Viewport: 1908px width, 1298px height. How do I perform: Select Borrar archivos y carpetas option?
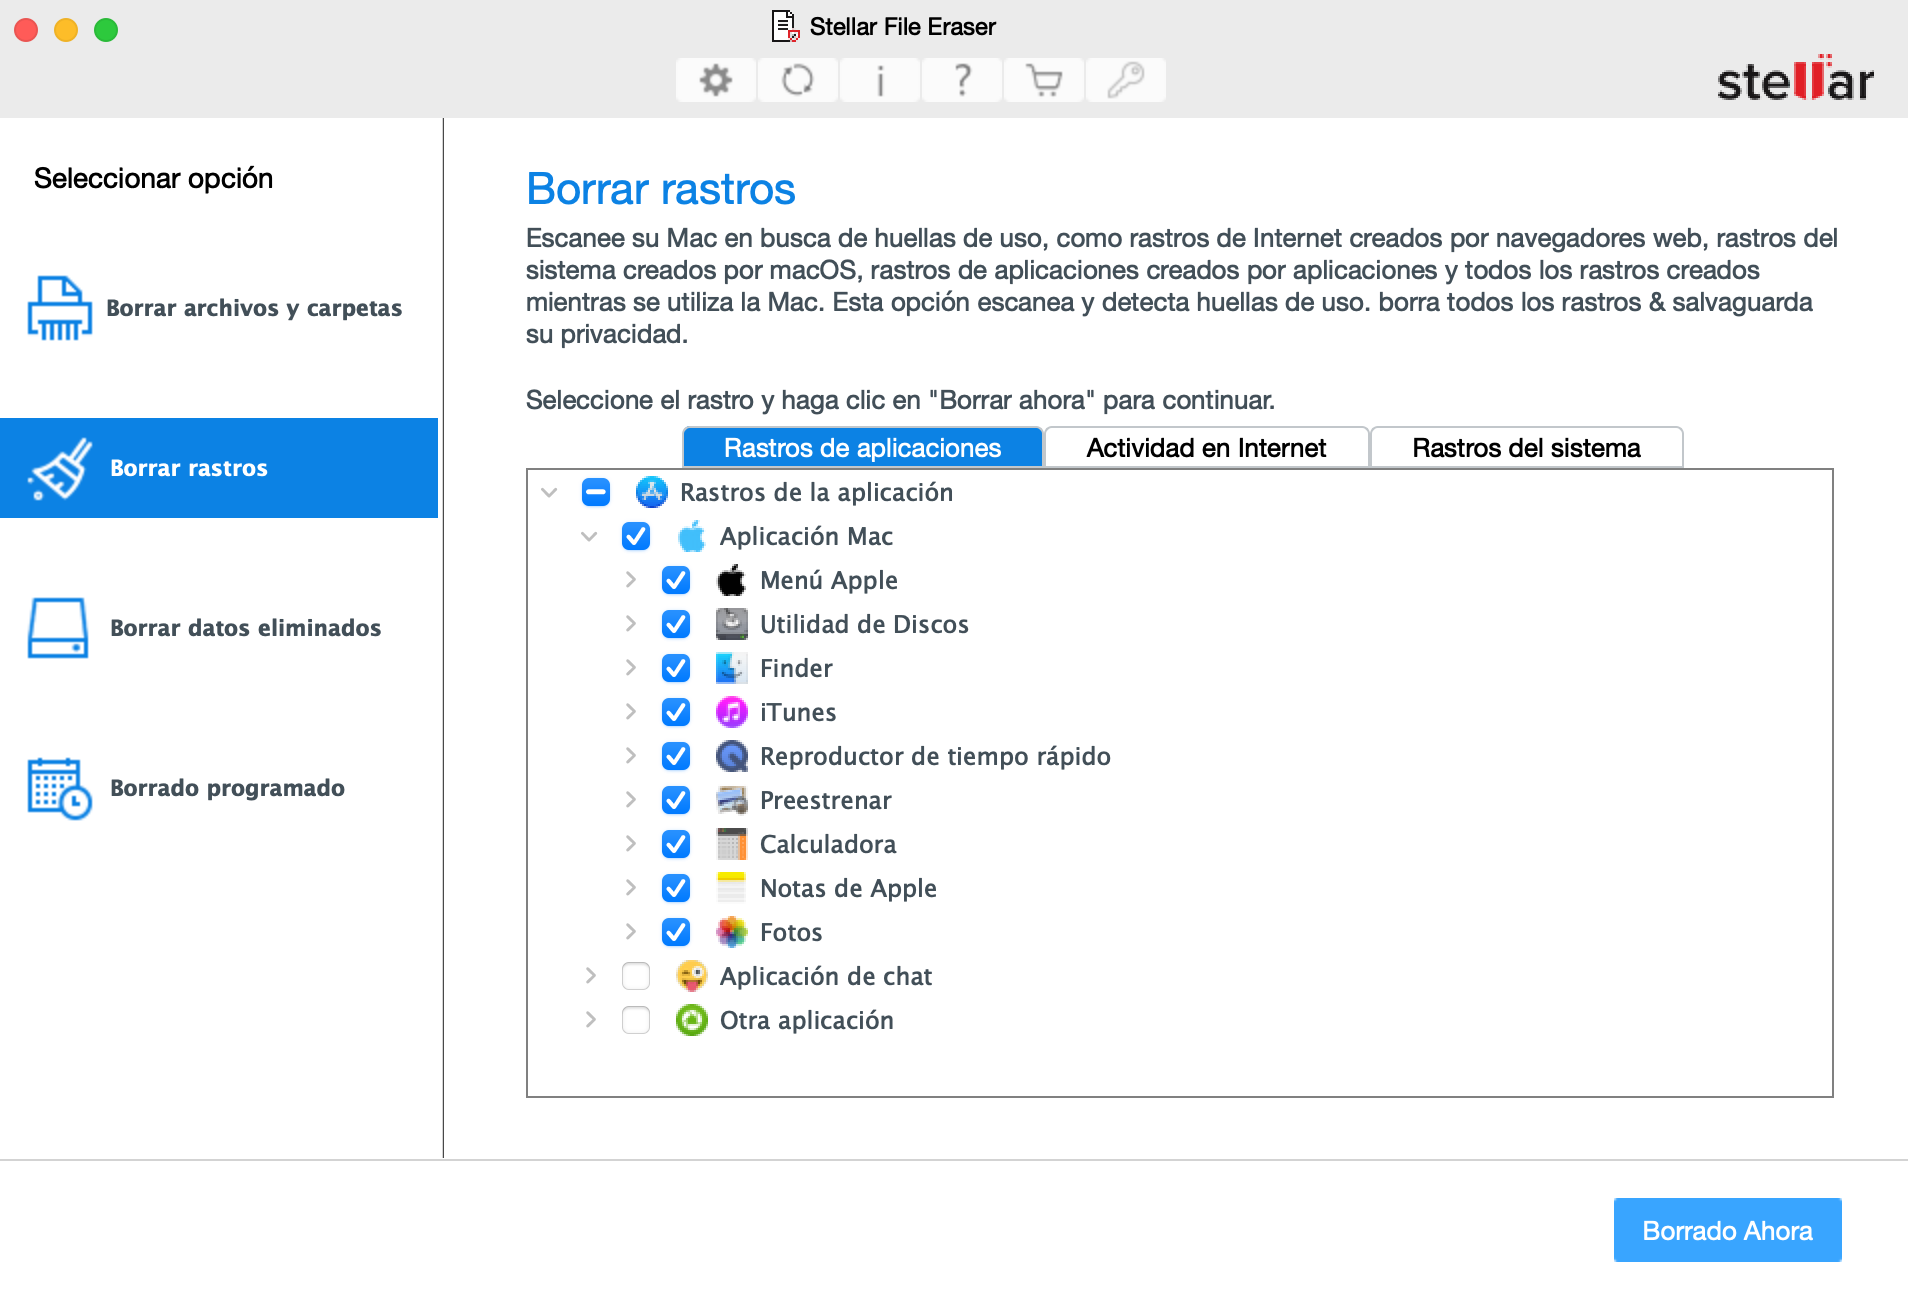click(x=219, y=308)
